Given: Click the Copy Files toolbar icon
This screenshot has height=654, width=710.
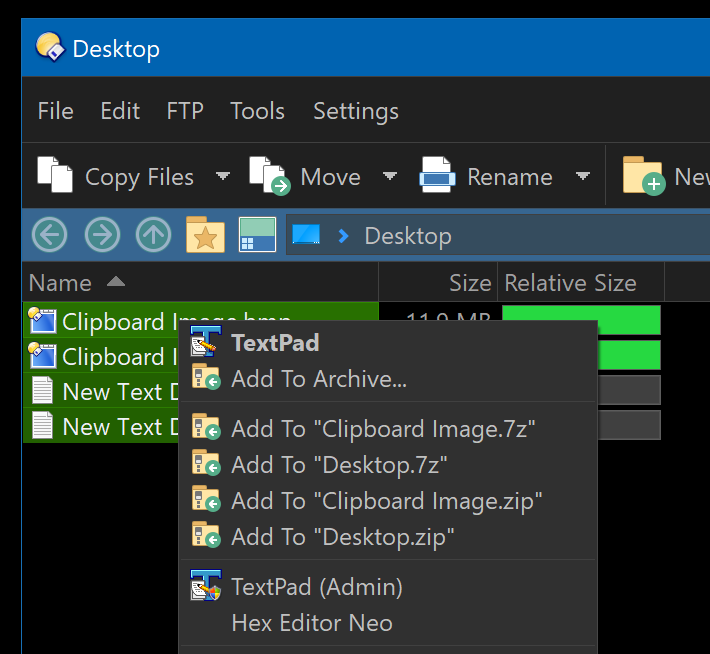Looking at the screenshot, I should [x=55, y=174].
